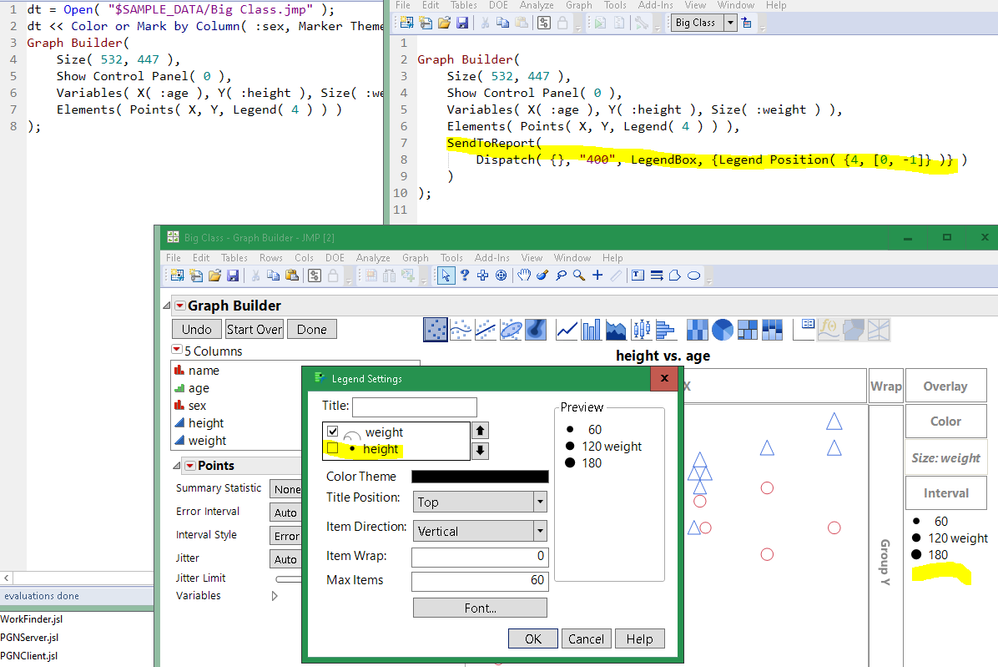Open the Add-Ins menu in the script editor
The image size is (998, 667).
tap(655, 5)
